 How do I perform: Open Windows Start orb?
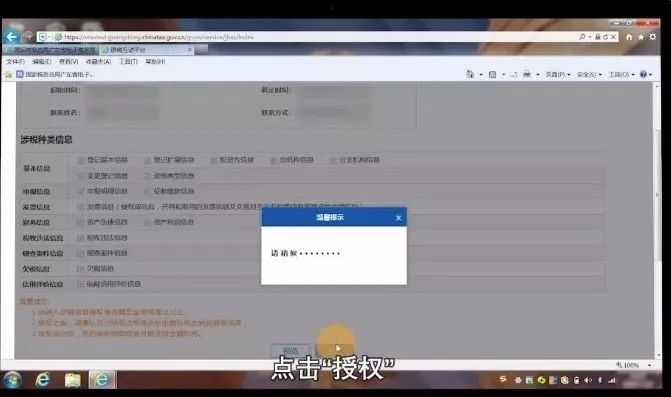[x=12, y=379]
